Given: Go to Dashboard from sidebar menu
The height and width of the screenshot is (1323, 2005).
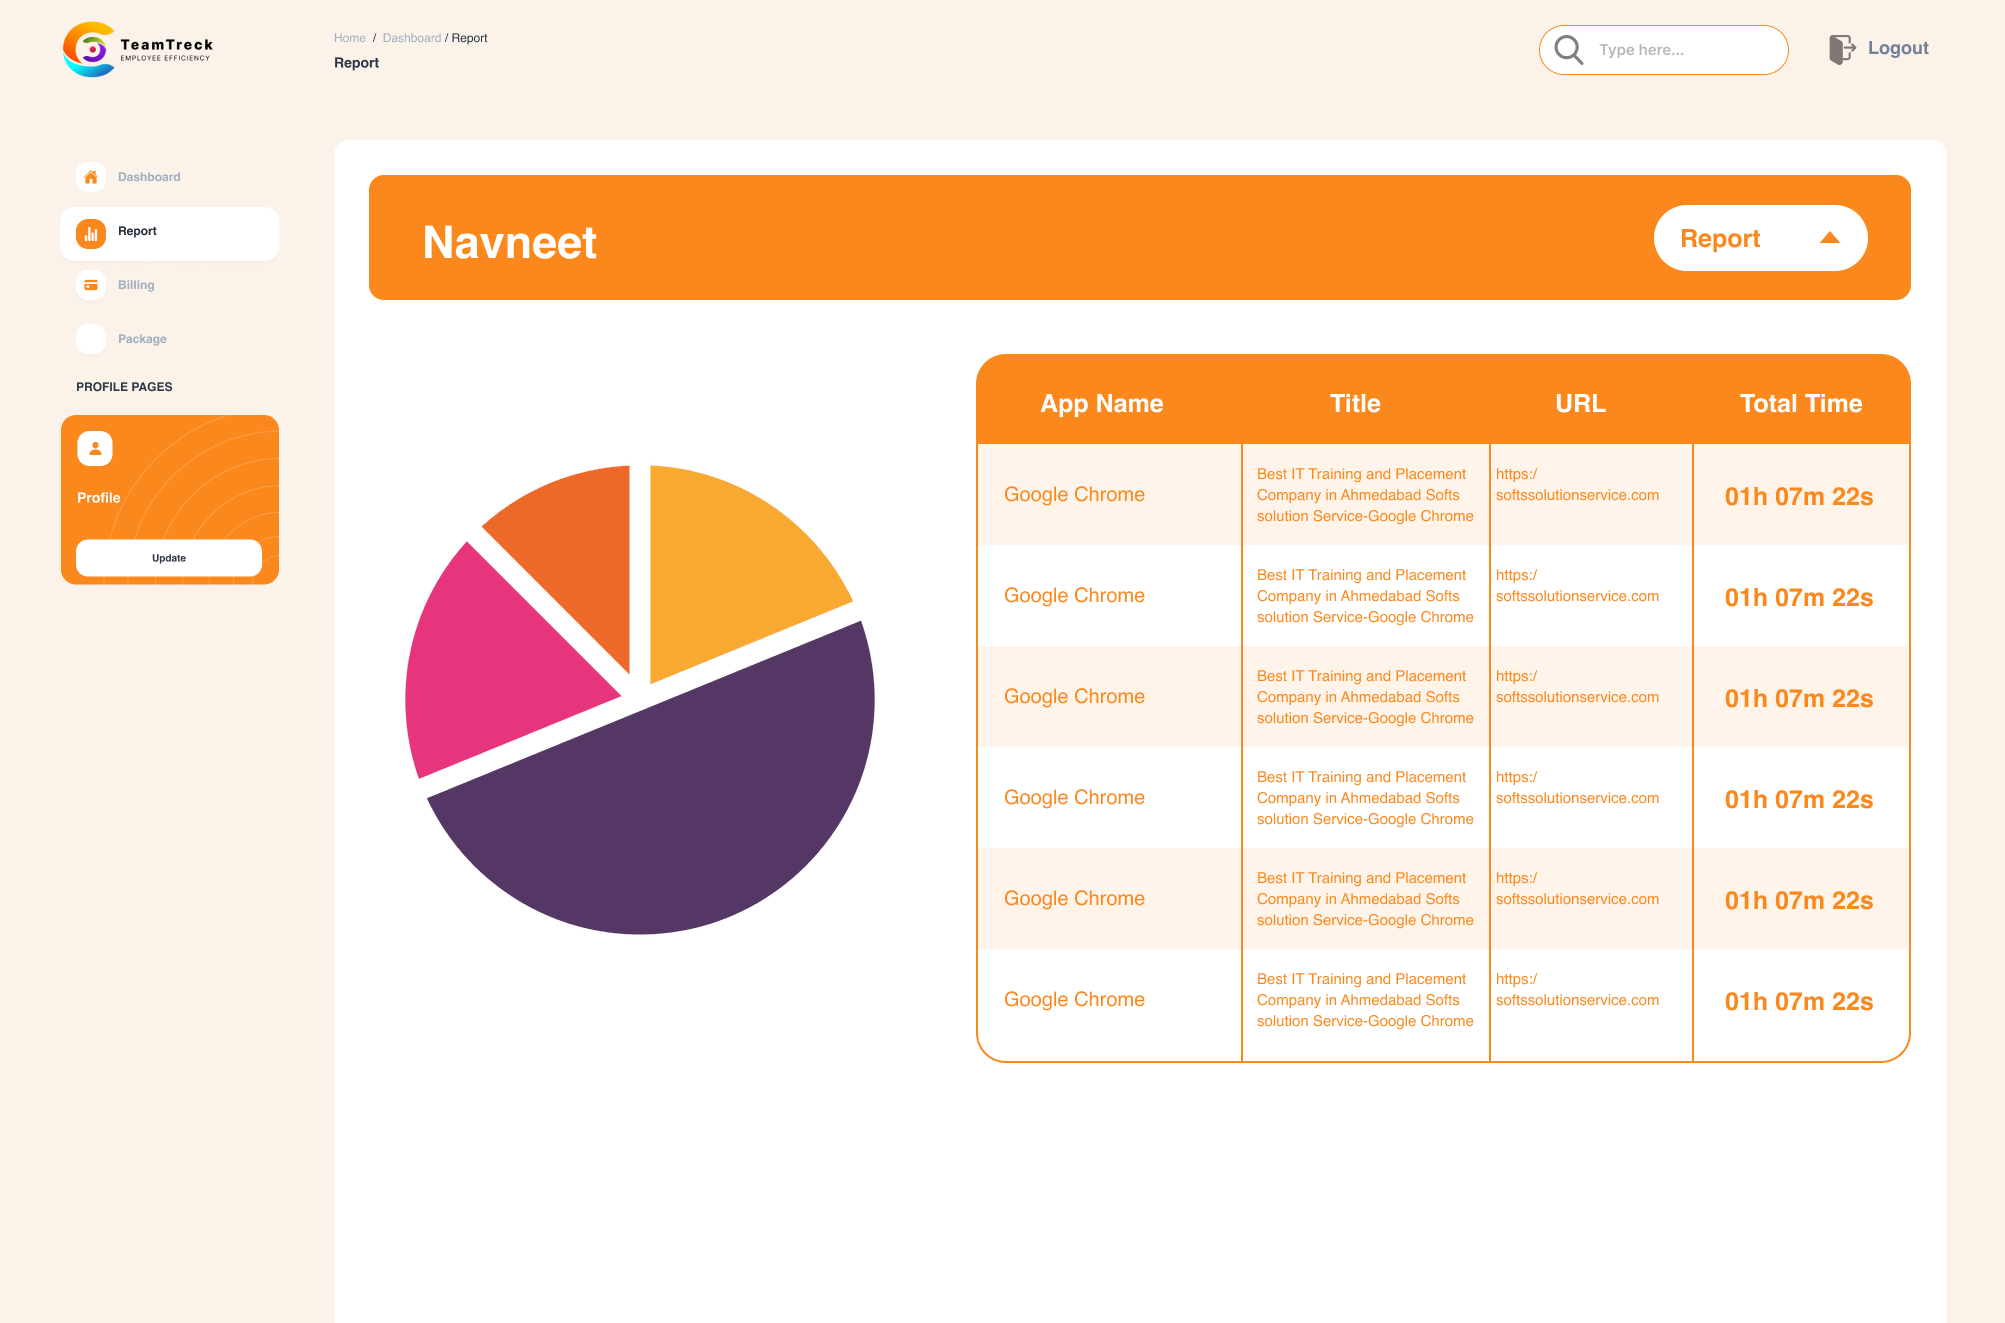Looking at the screenshot, I should [x=149, y=177].
